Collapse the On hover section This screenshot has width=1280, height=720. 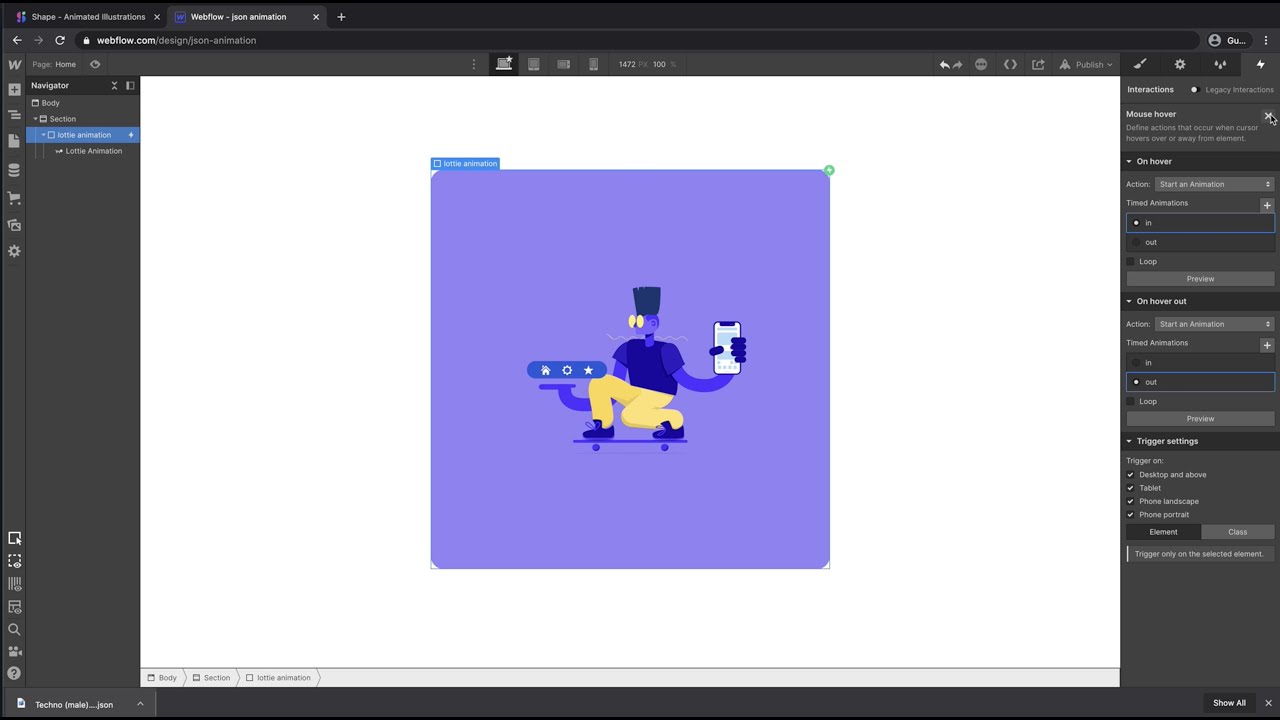[x=1129, y=161]
